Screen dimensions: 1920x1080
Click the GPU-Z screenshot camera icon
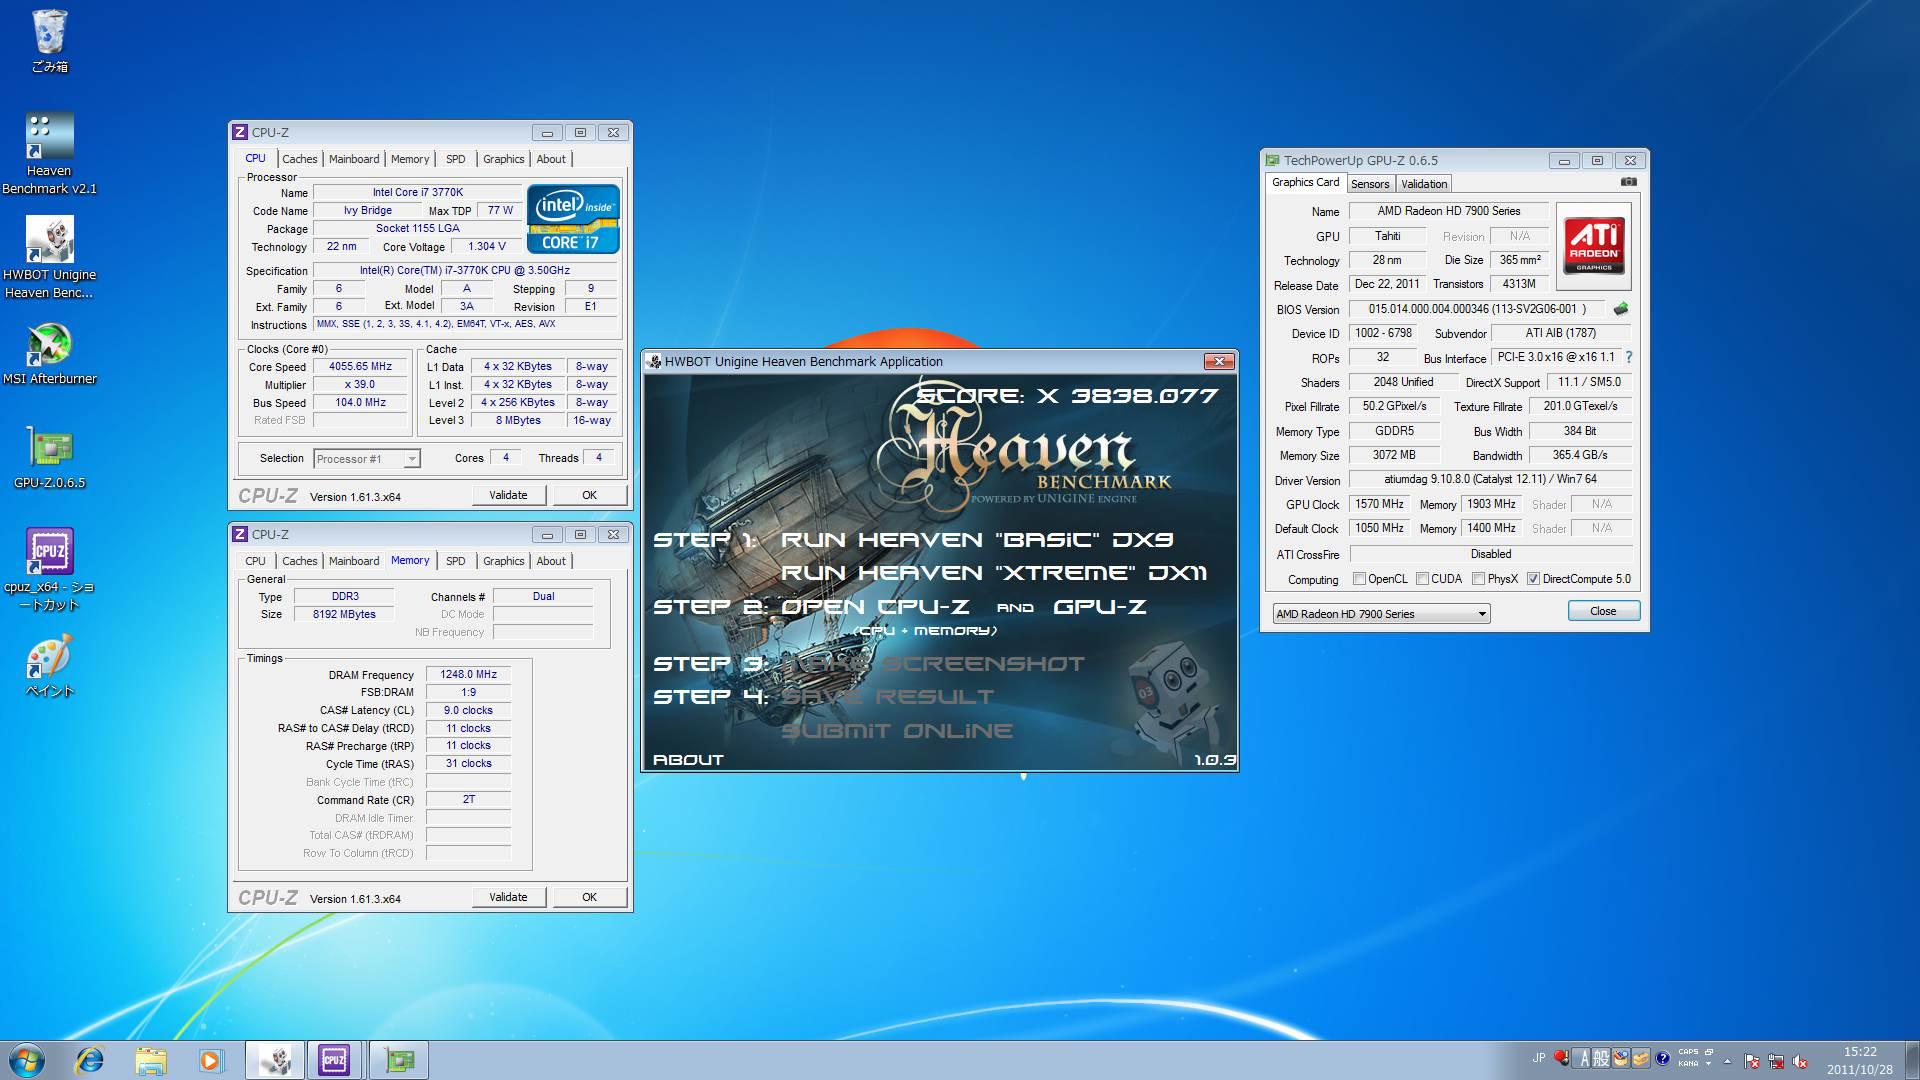pos(1628,182)
